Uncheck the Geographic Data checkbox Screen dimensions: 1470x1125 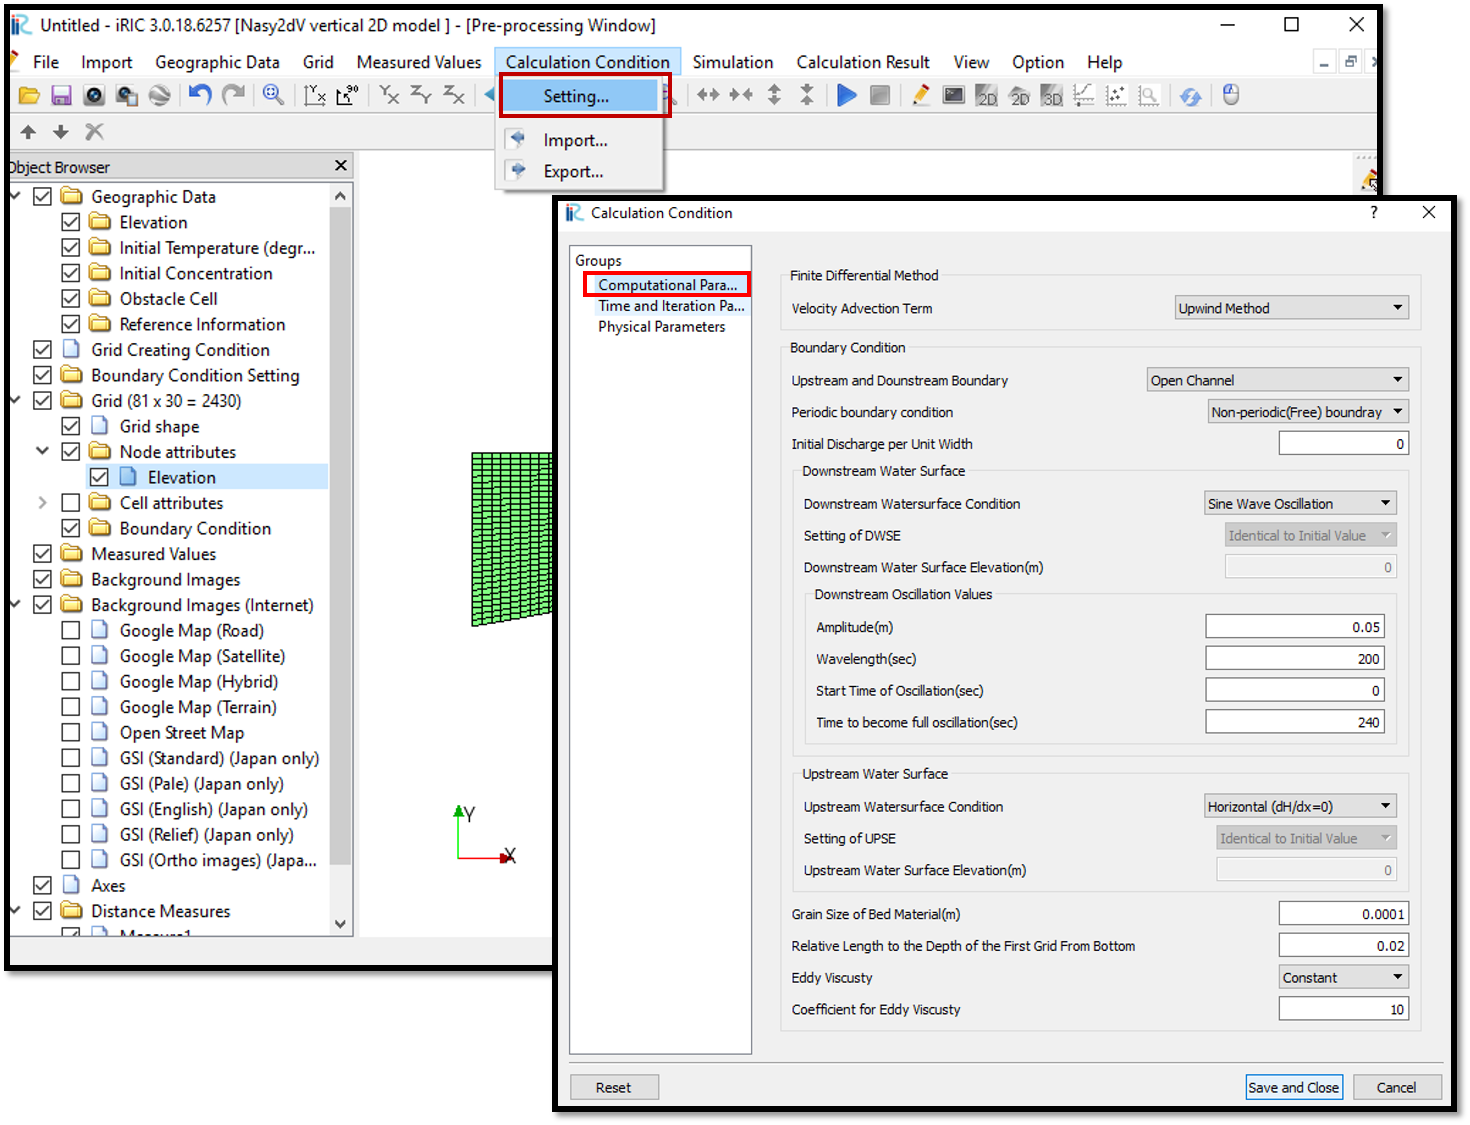point(42,197)
